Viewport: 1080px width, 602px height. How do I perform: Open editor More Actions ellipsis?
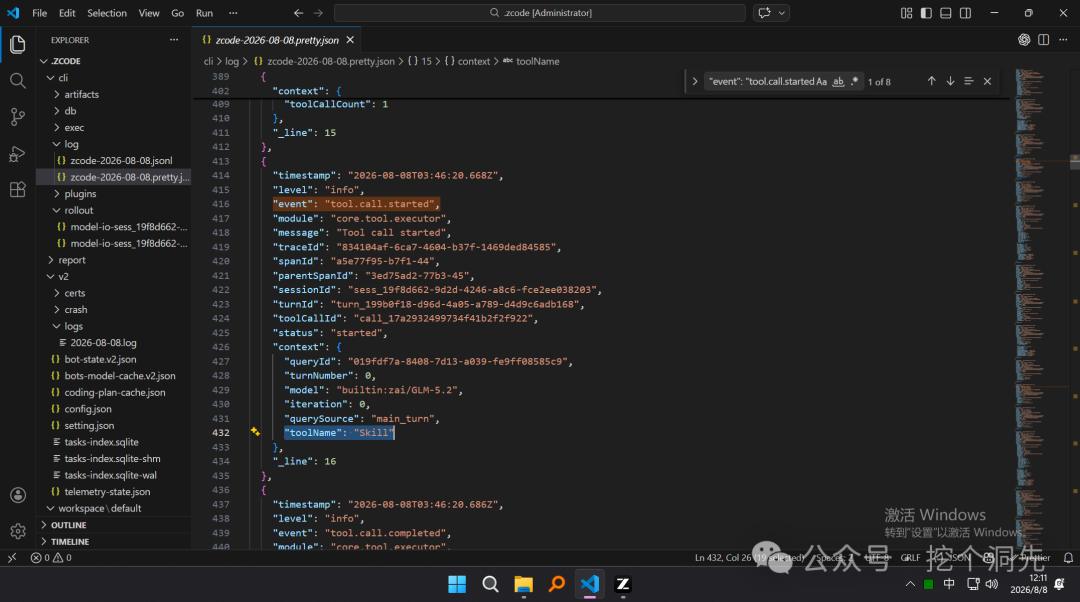click(1063, 40)
